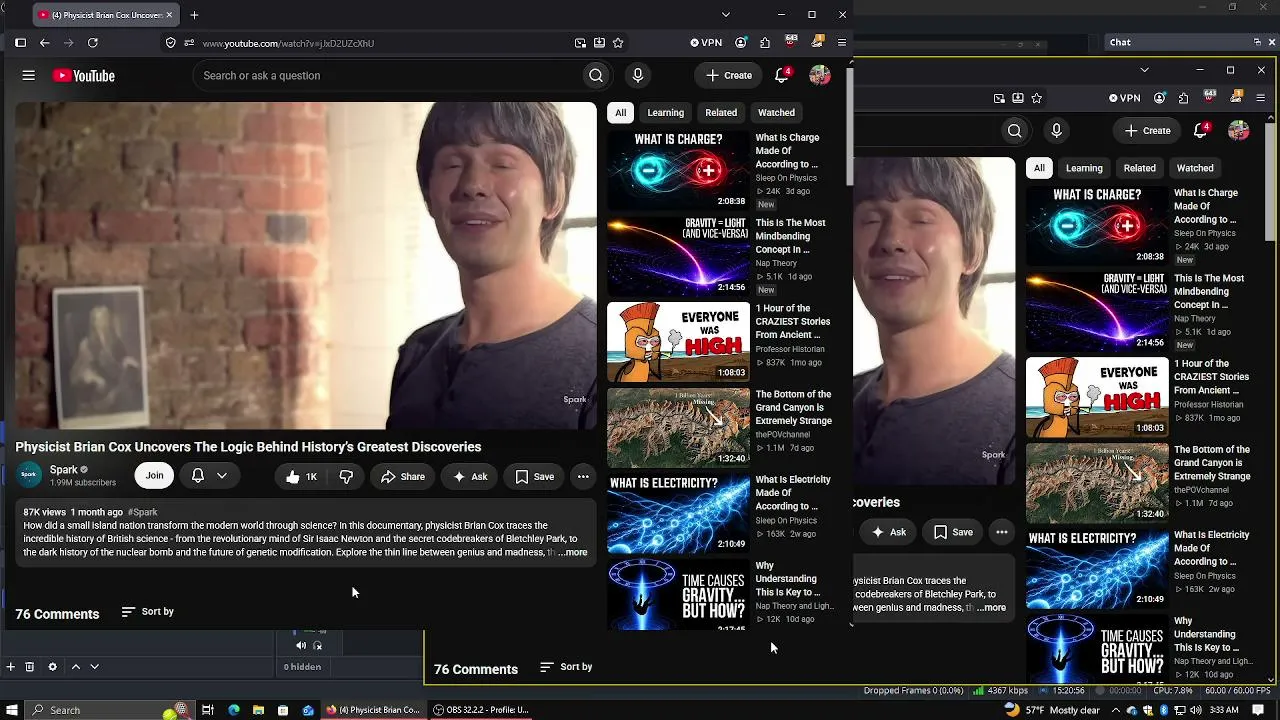Reload the YouTube page

[93, 43]
